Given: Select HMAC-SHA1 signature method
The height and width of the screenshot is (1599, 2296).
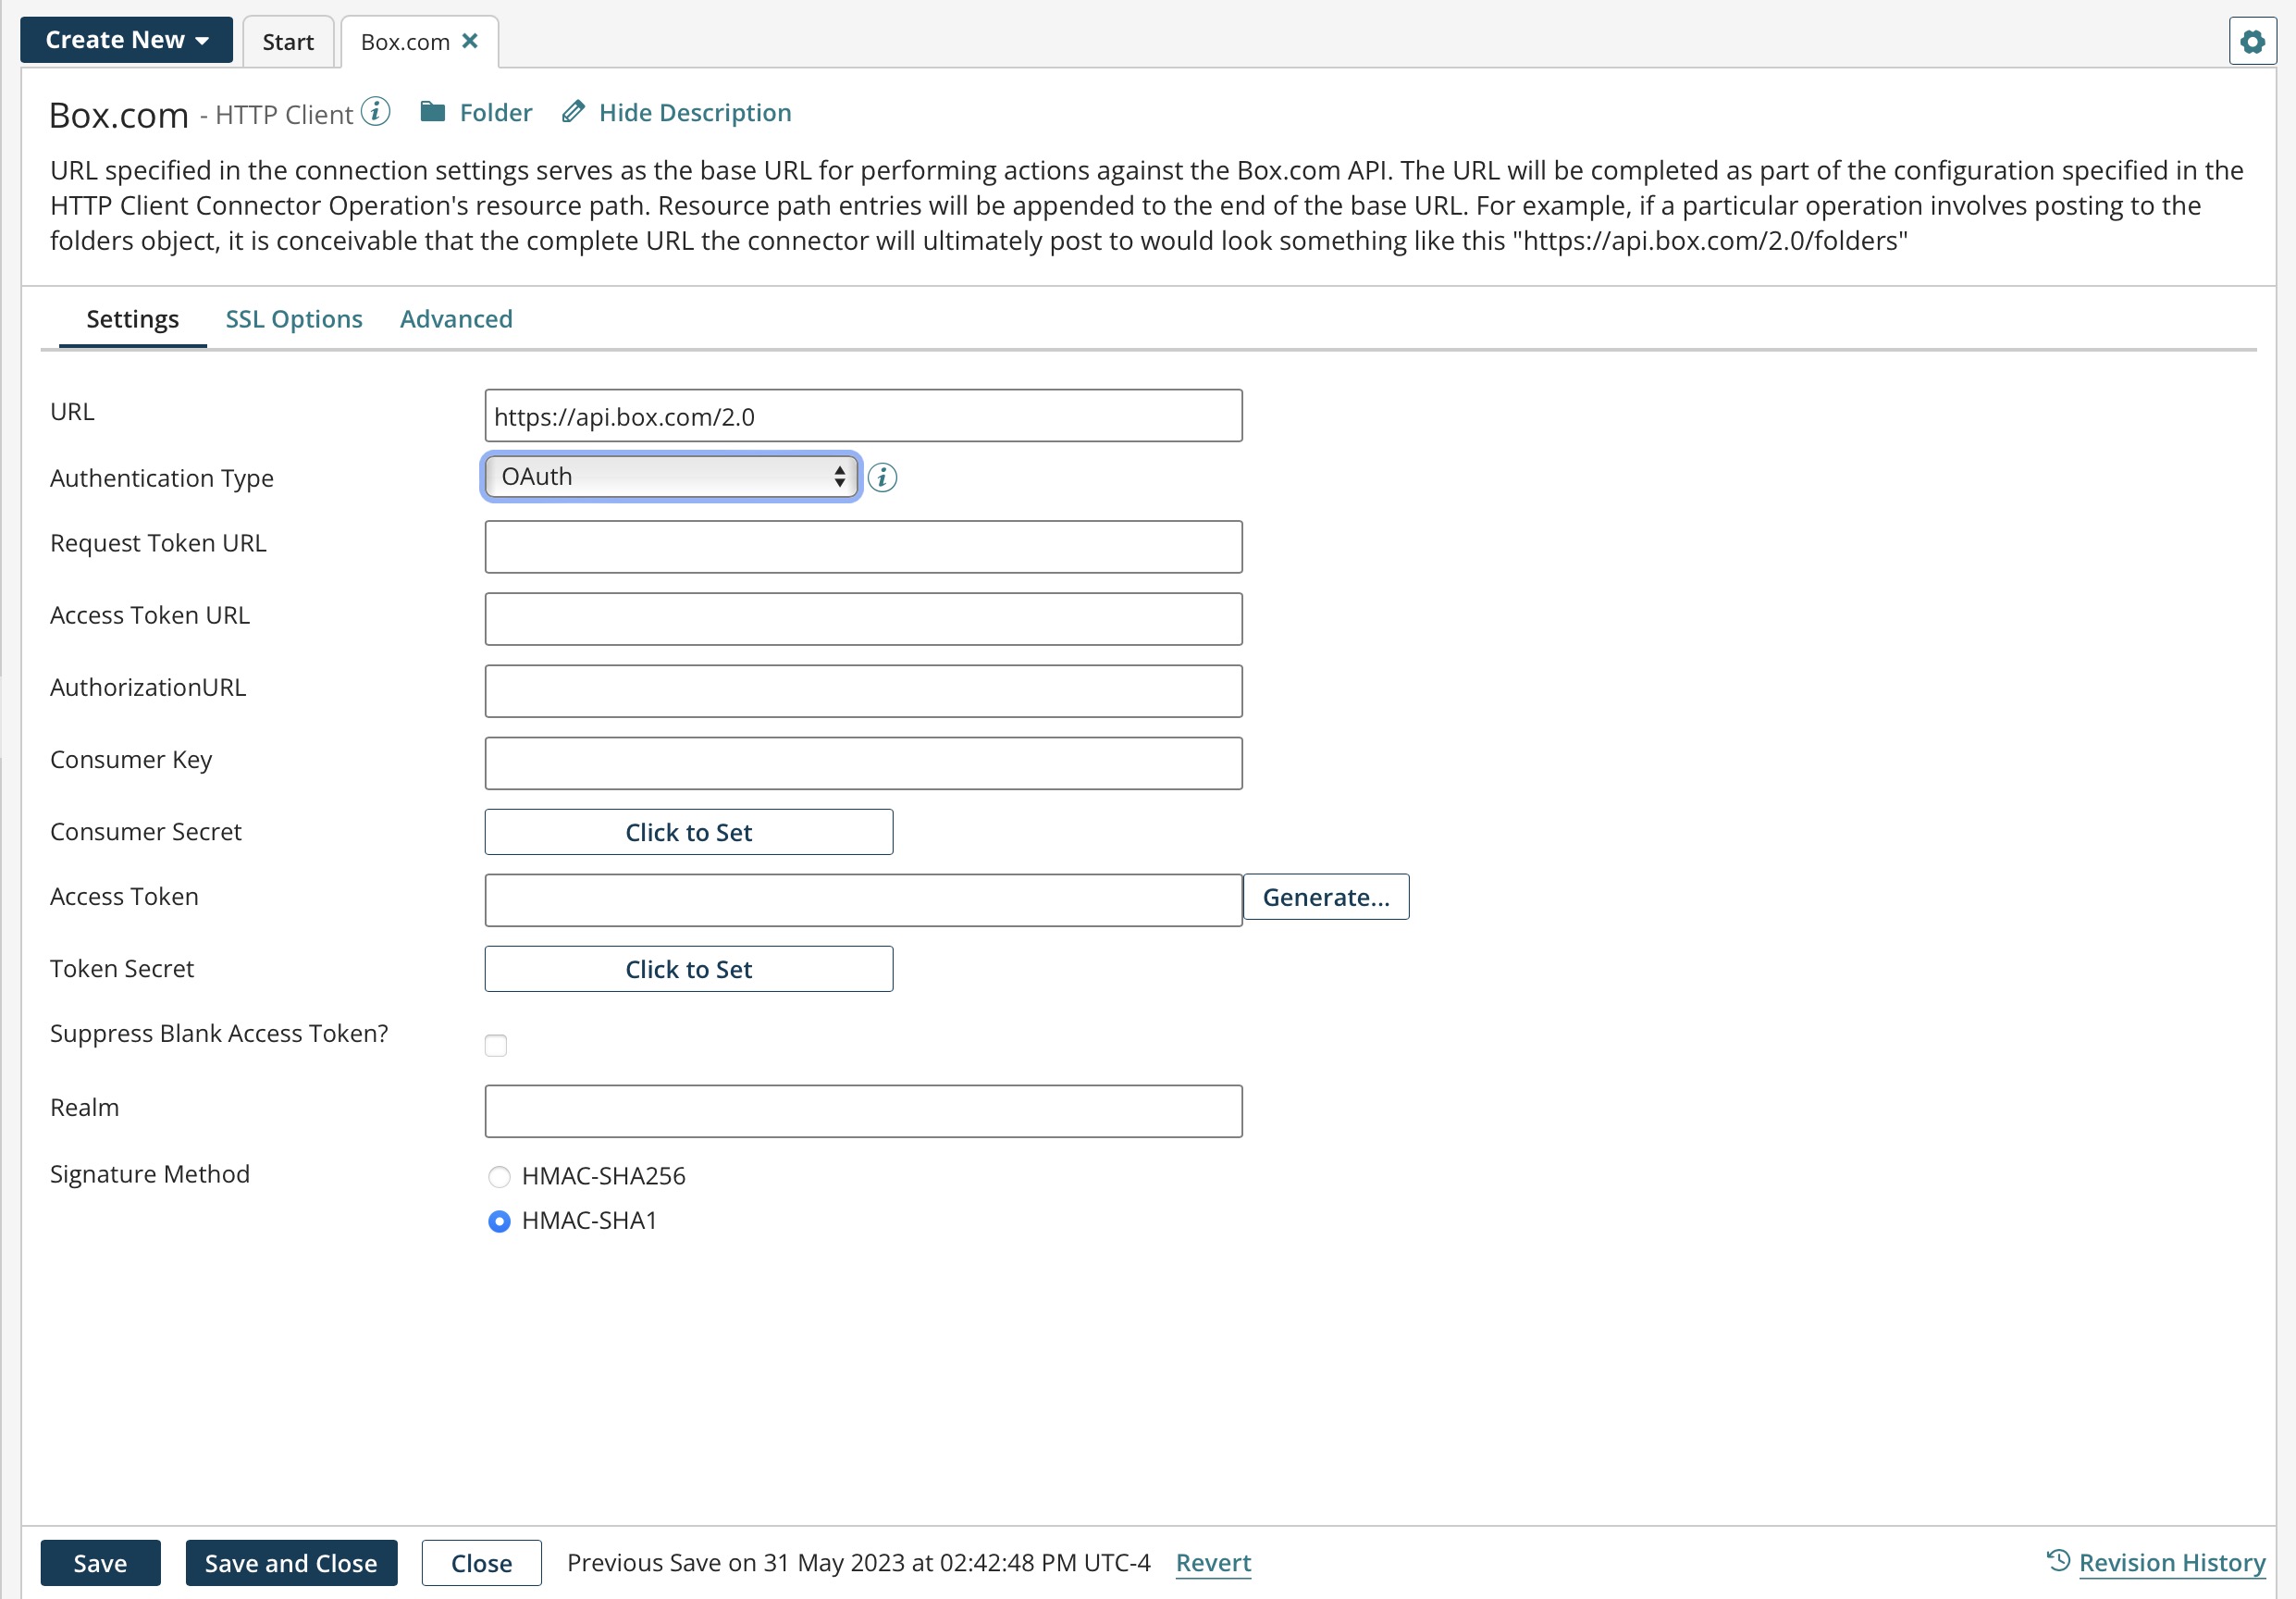Looking at the screenshot, I should (x=499, y=1221).
